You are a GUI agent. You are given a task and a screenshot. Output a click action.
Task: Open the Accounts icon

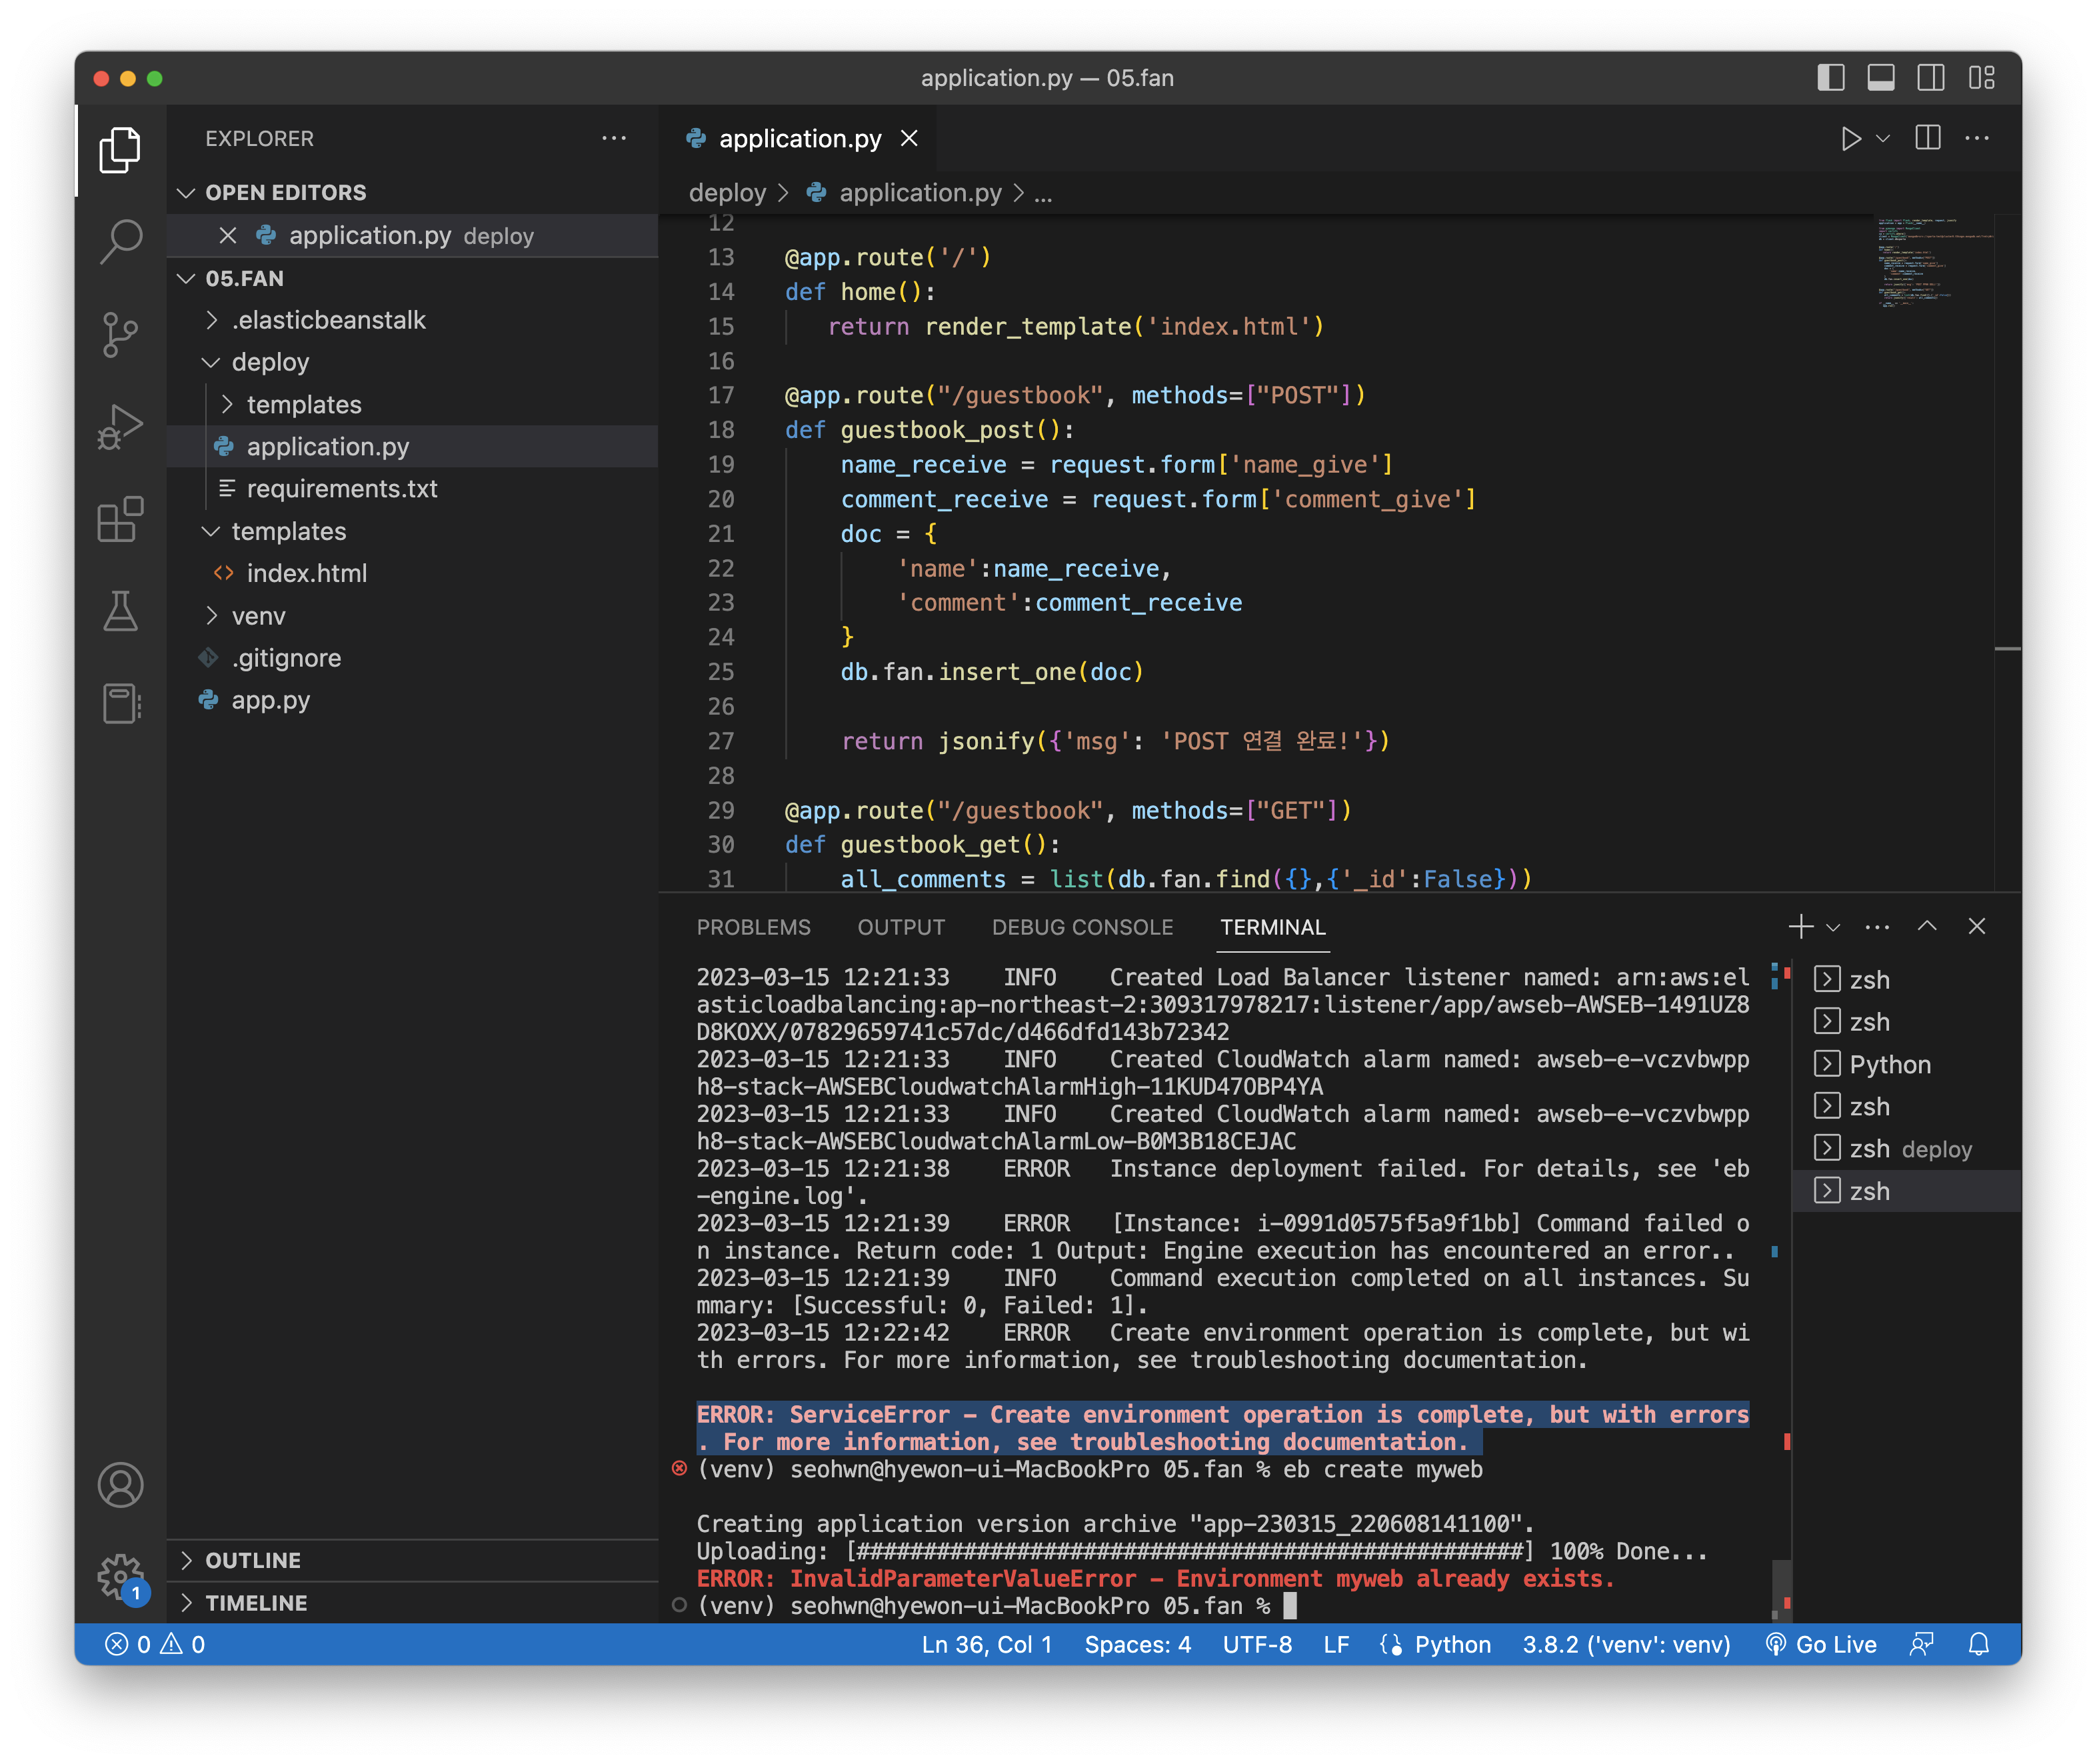click(120, 1485)
